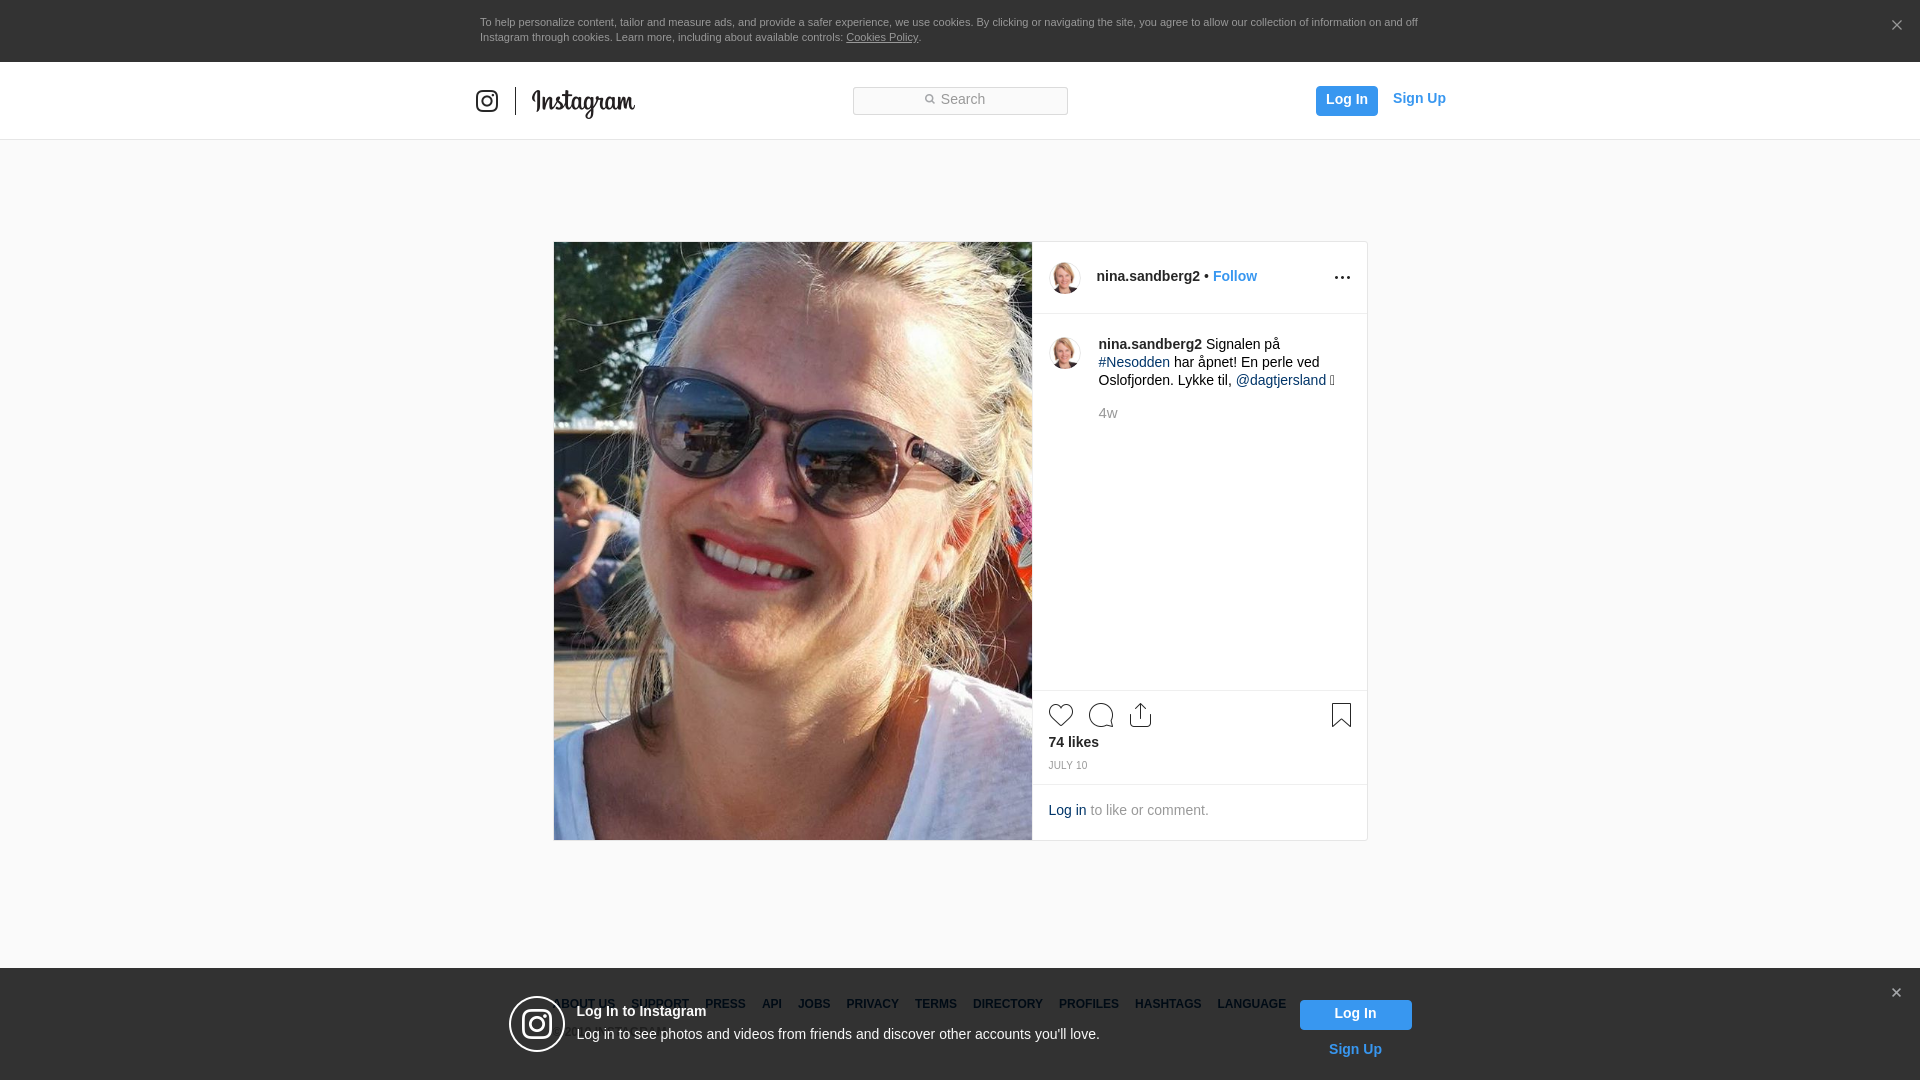Open the API footer link

(x=772, y=1004)
